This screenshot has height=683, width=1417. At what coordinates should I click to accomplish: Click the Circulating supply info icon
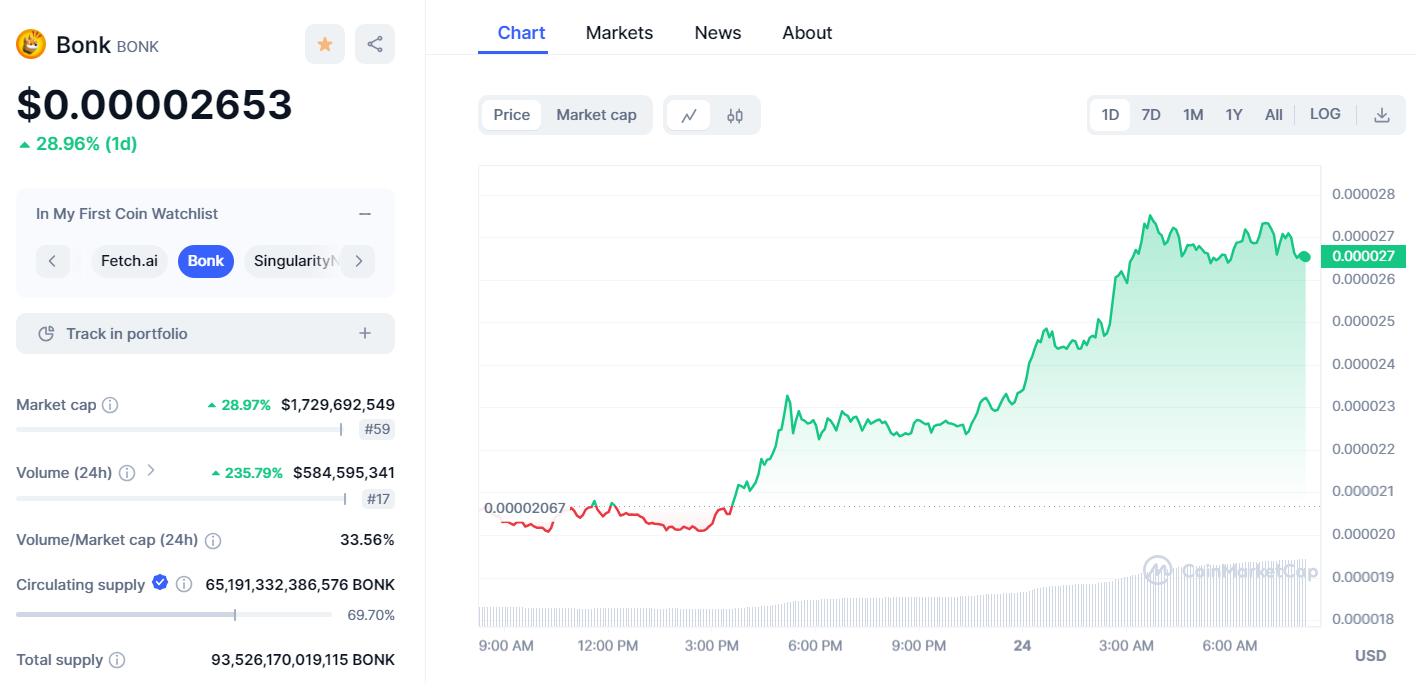click(184, 584)
